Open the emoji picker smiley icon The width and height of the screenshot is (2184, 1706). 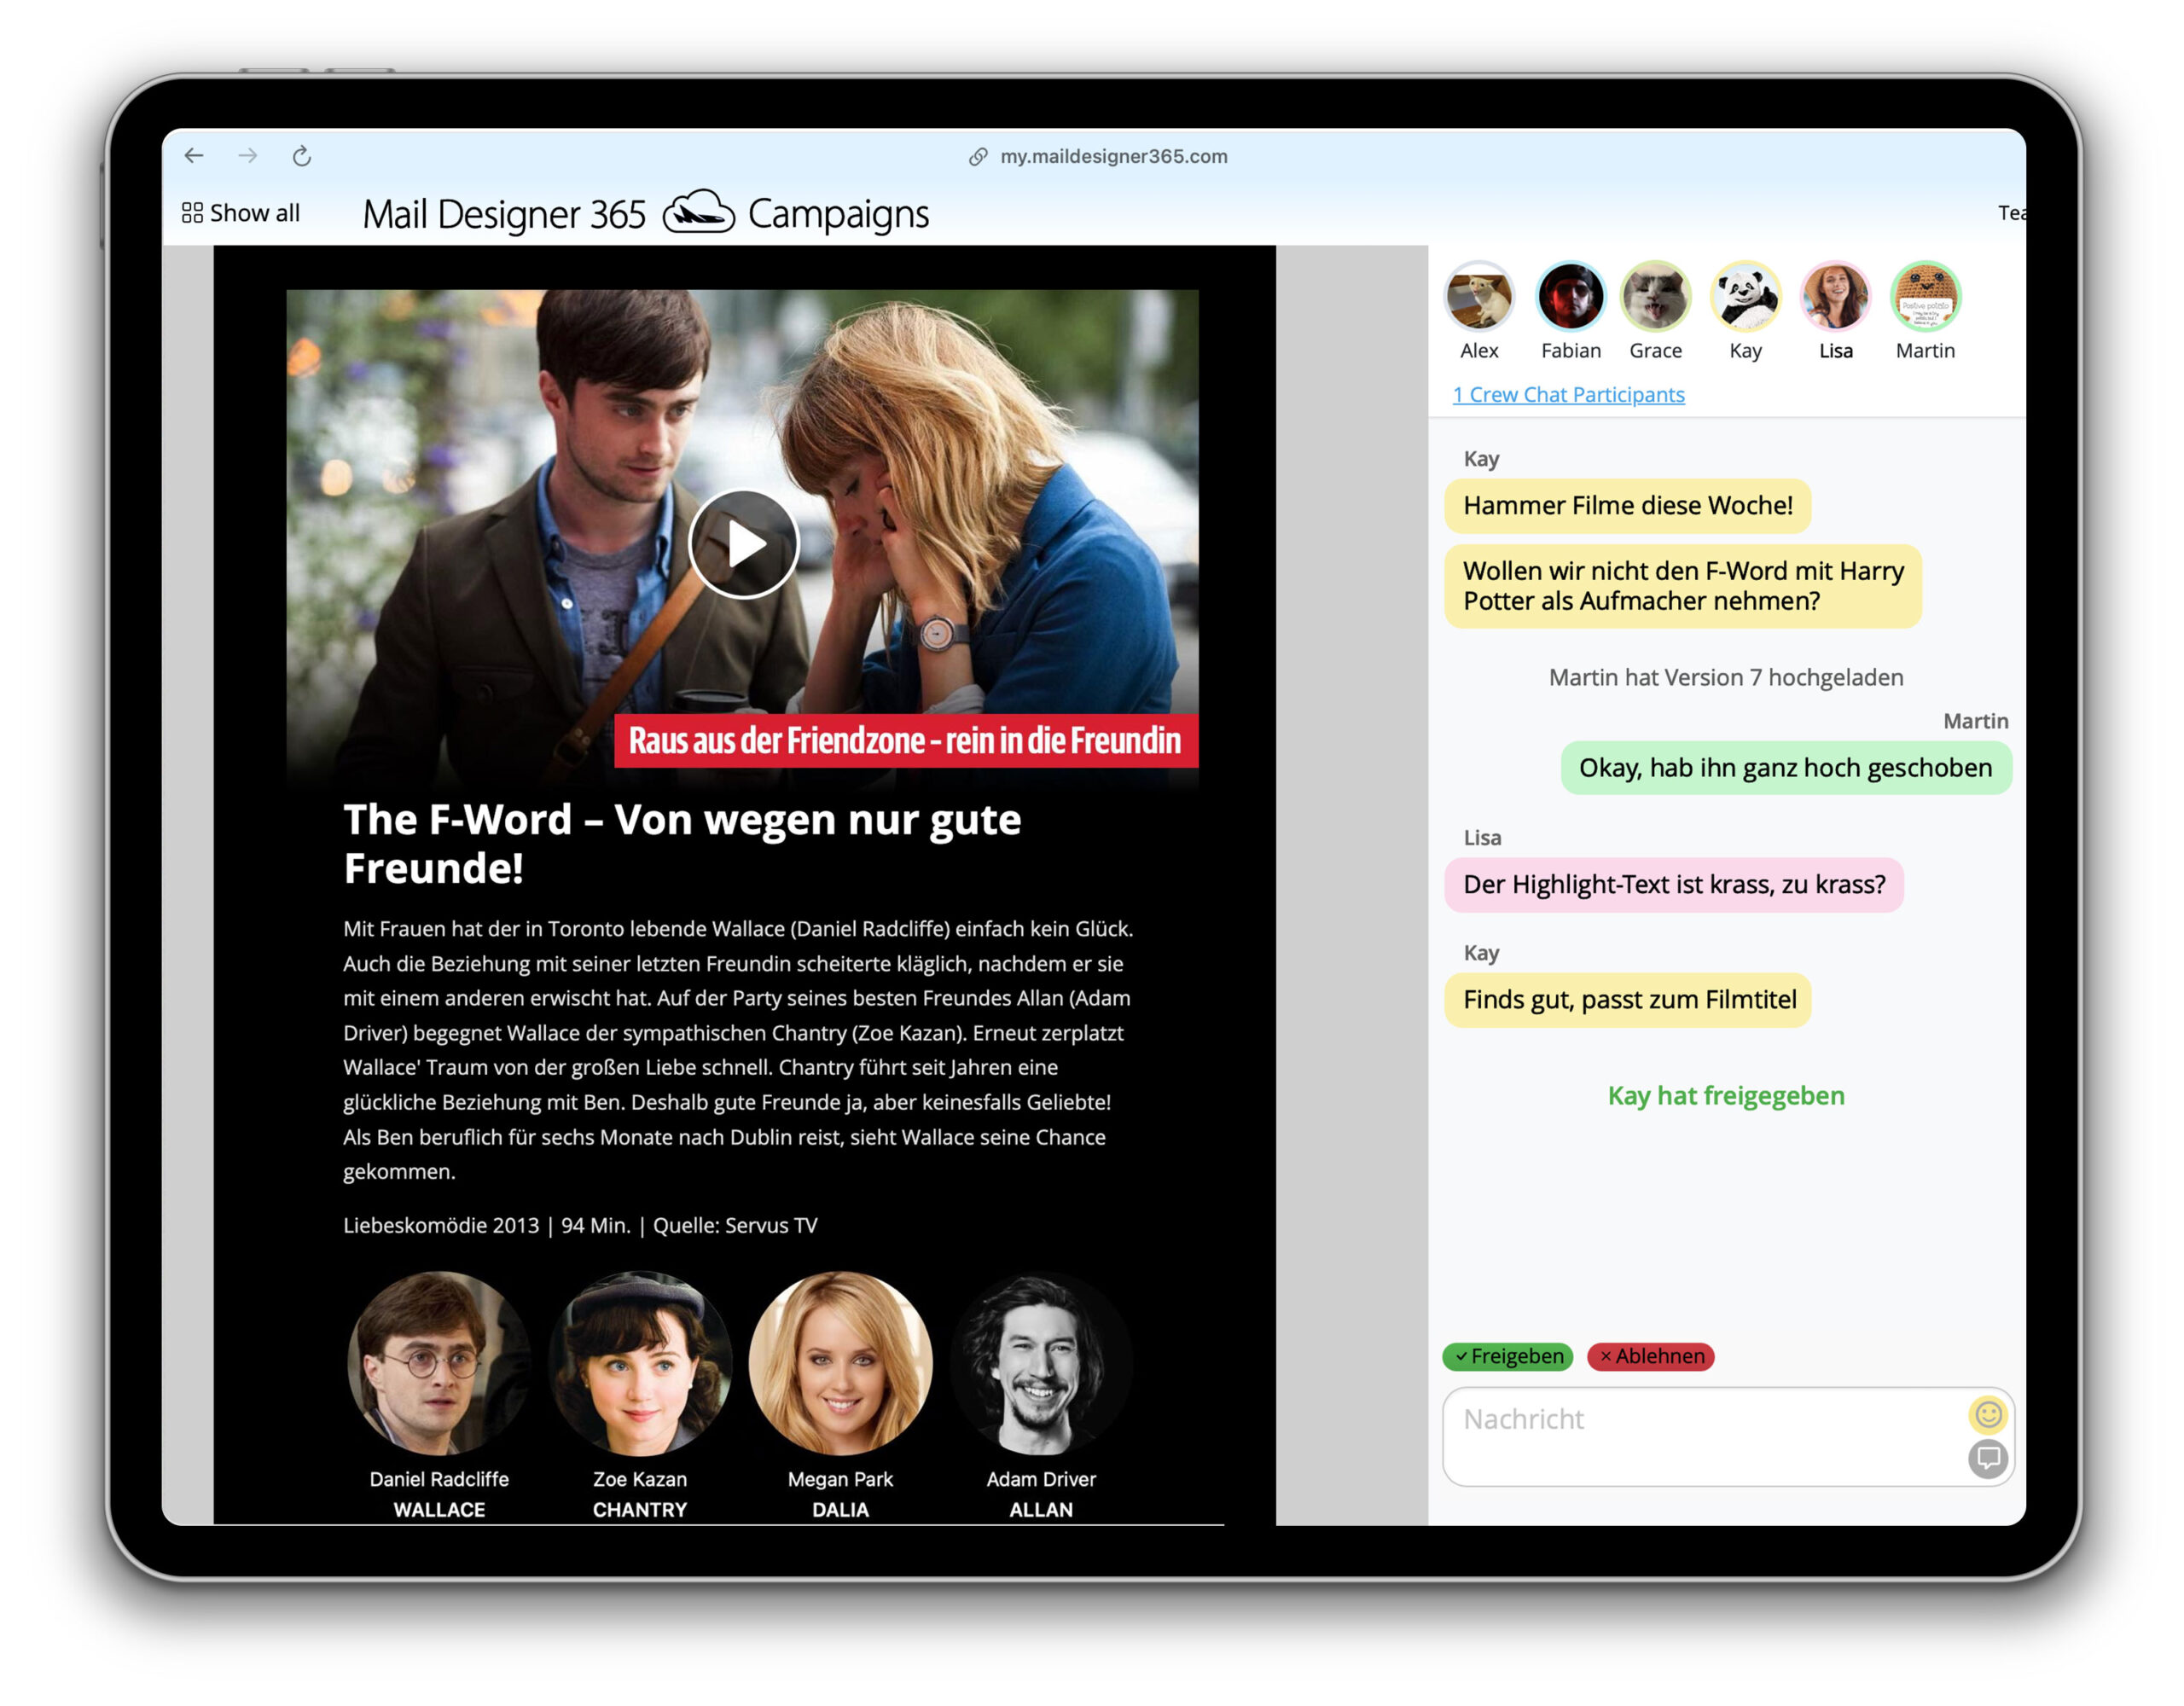[x=1987, y=1414]
